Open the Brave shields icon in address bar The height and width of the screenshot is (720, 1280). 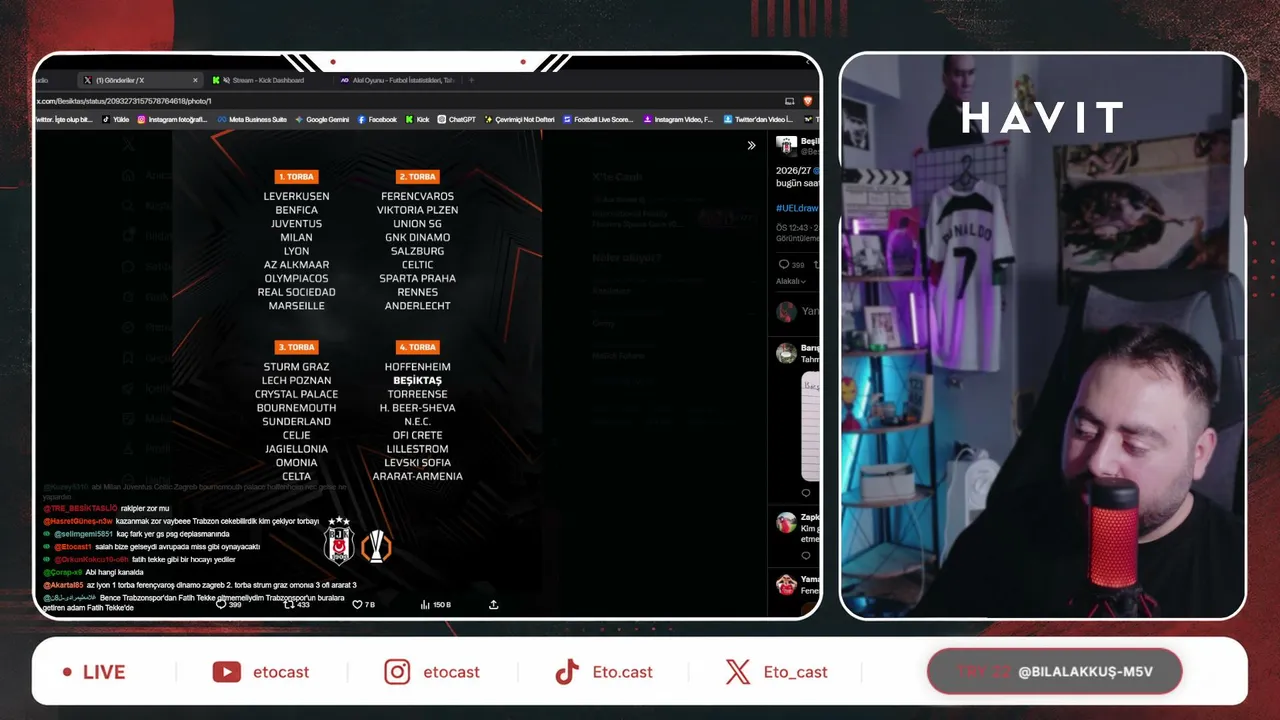pyautogui.click(x=808, y=101)
